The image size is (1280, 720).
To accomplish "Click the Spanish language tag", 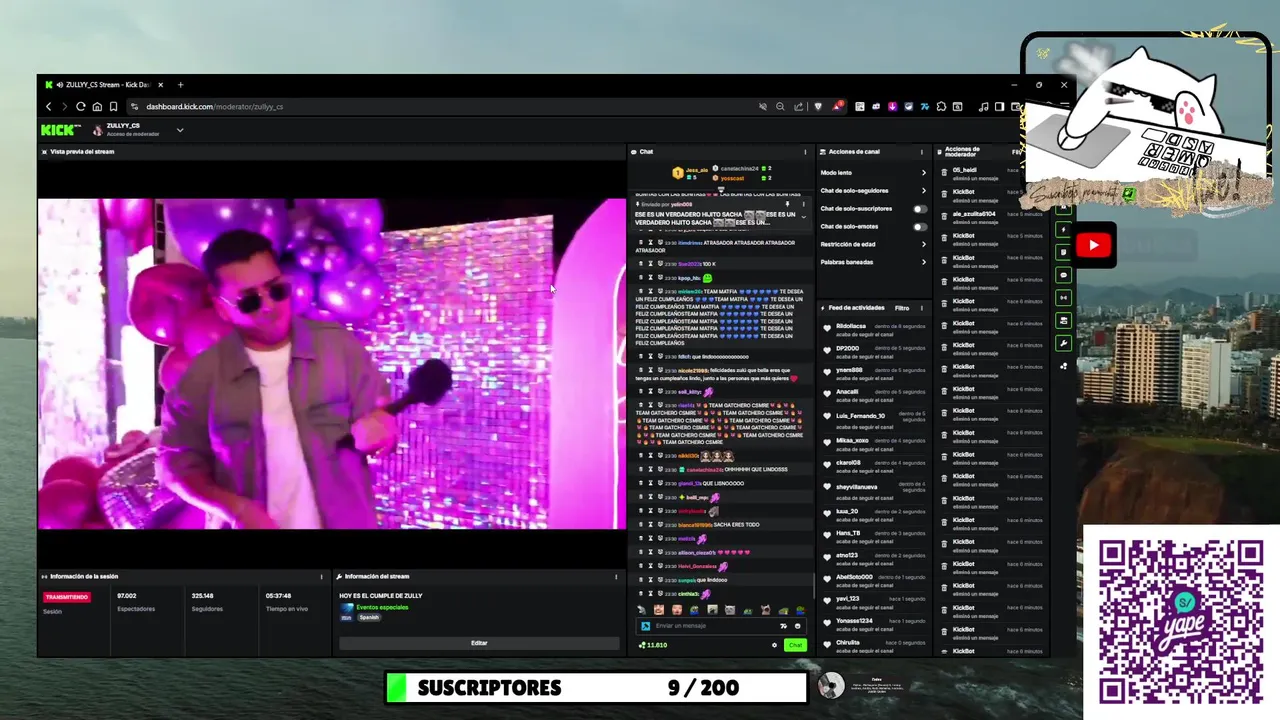I will point(369,617).
